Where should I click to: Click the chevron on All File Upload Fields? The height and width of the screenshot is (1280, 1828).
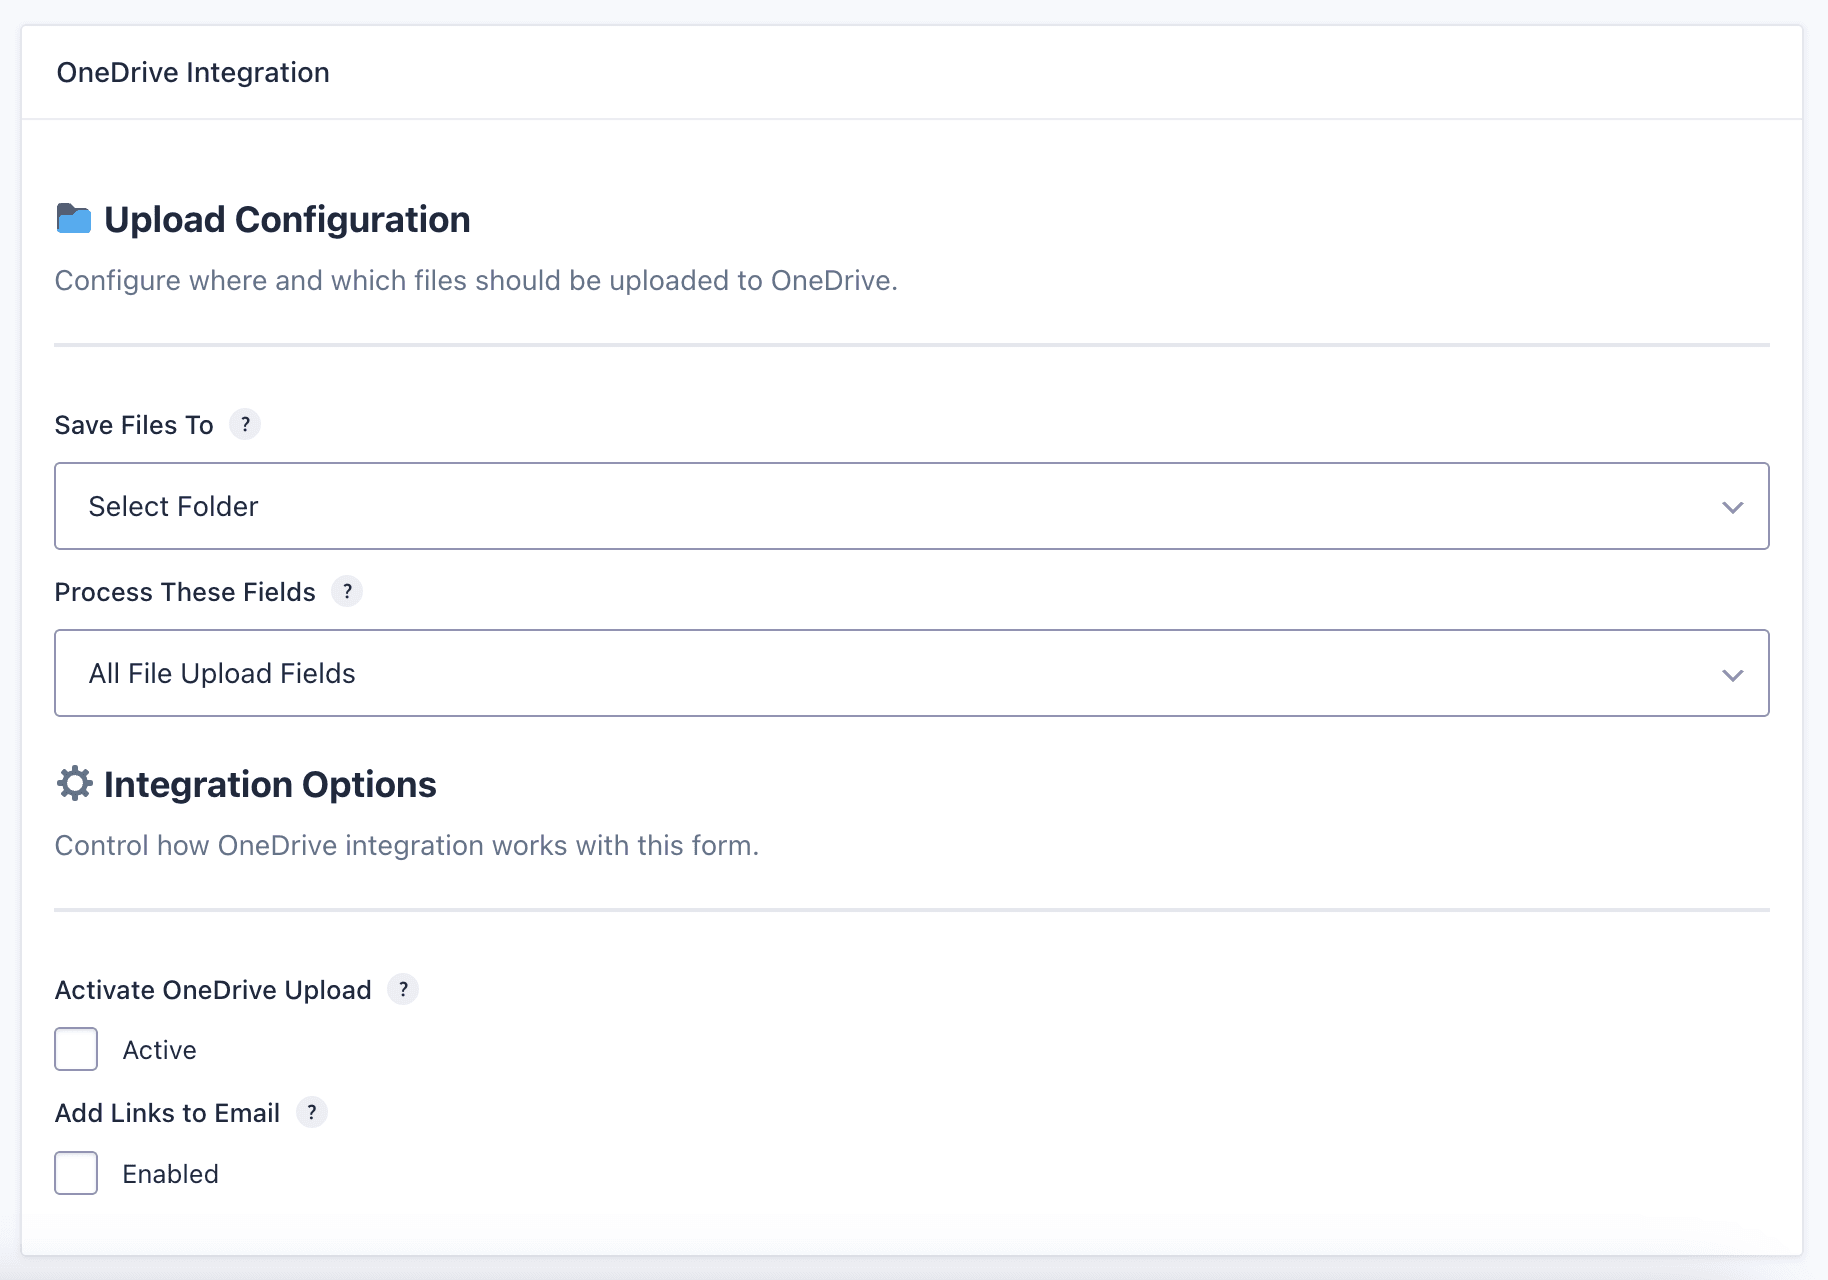point(1732,674)
